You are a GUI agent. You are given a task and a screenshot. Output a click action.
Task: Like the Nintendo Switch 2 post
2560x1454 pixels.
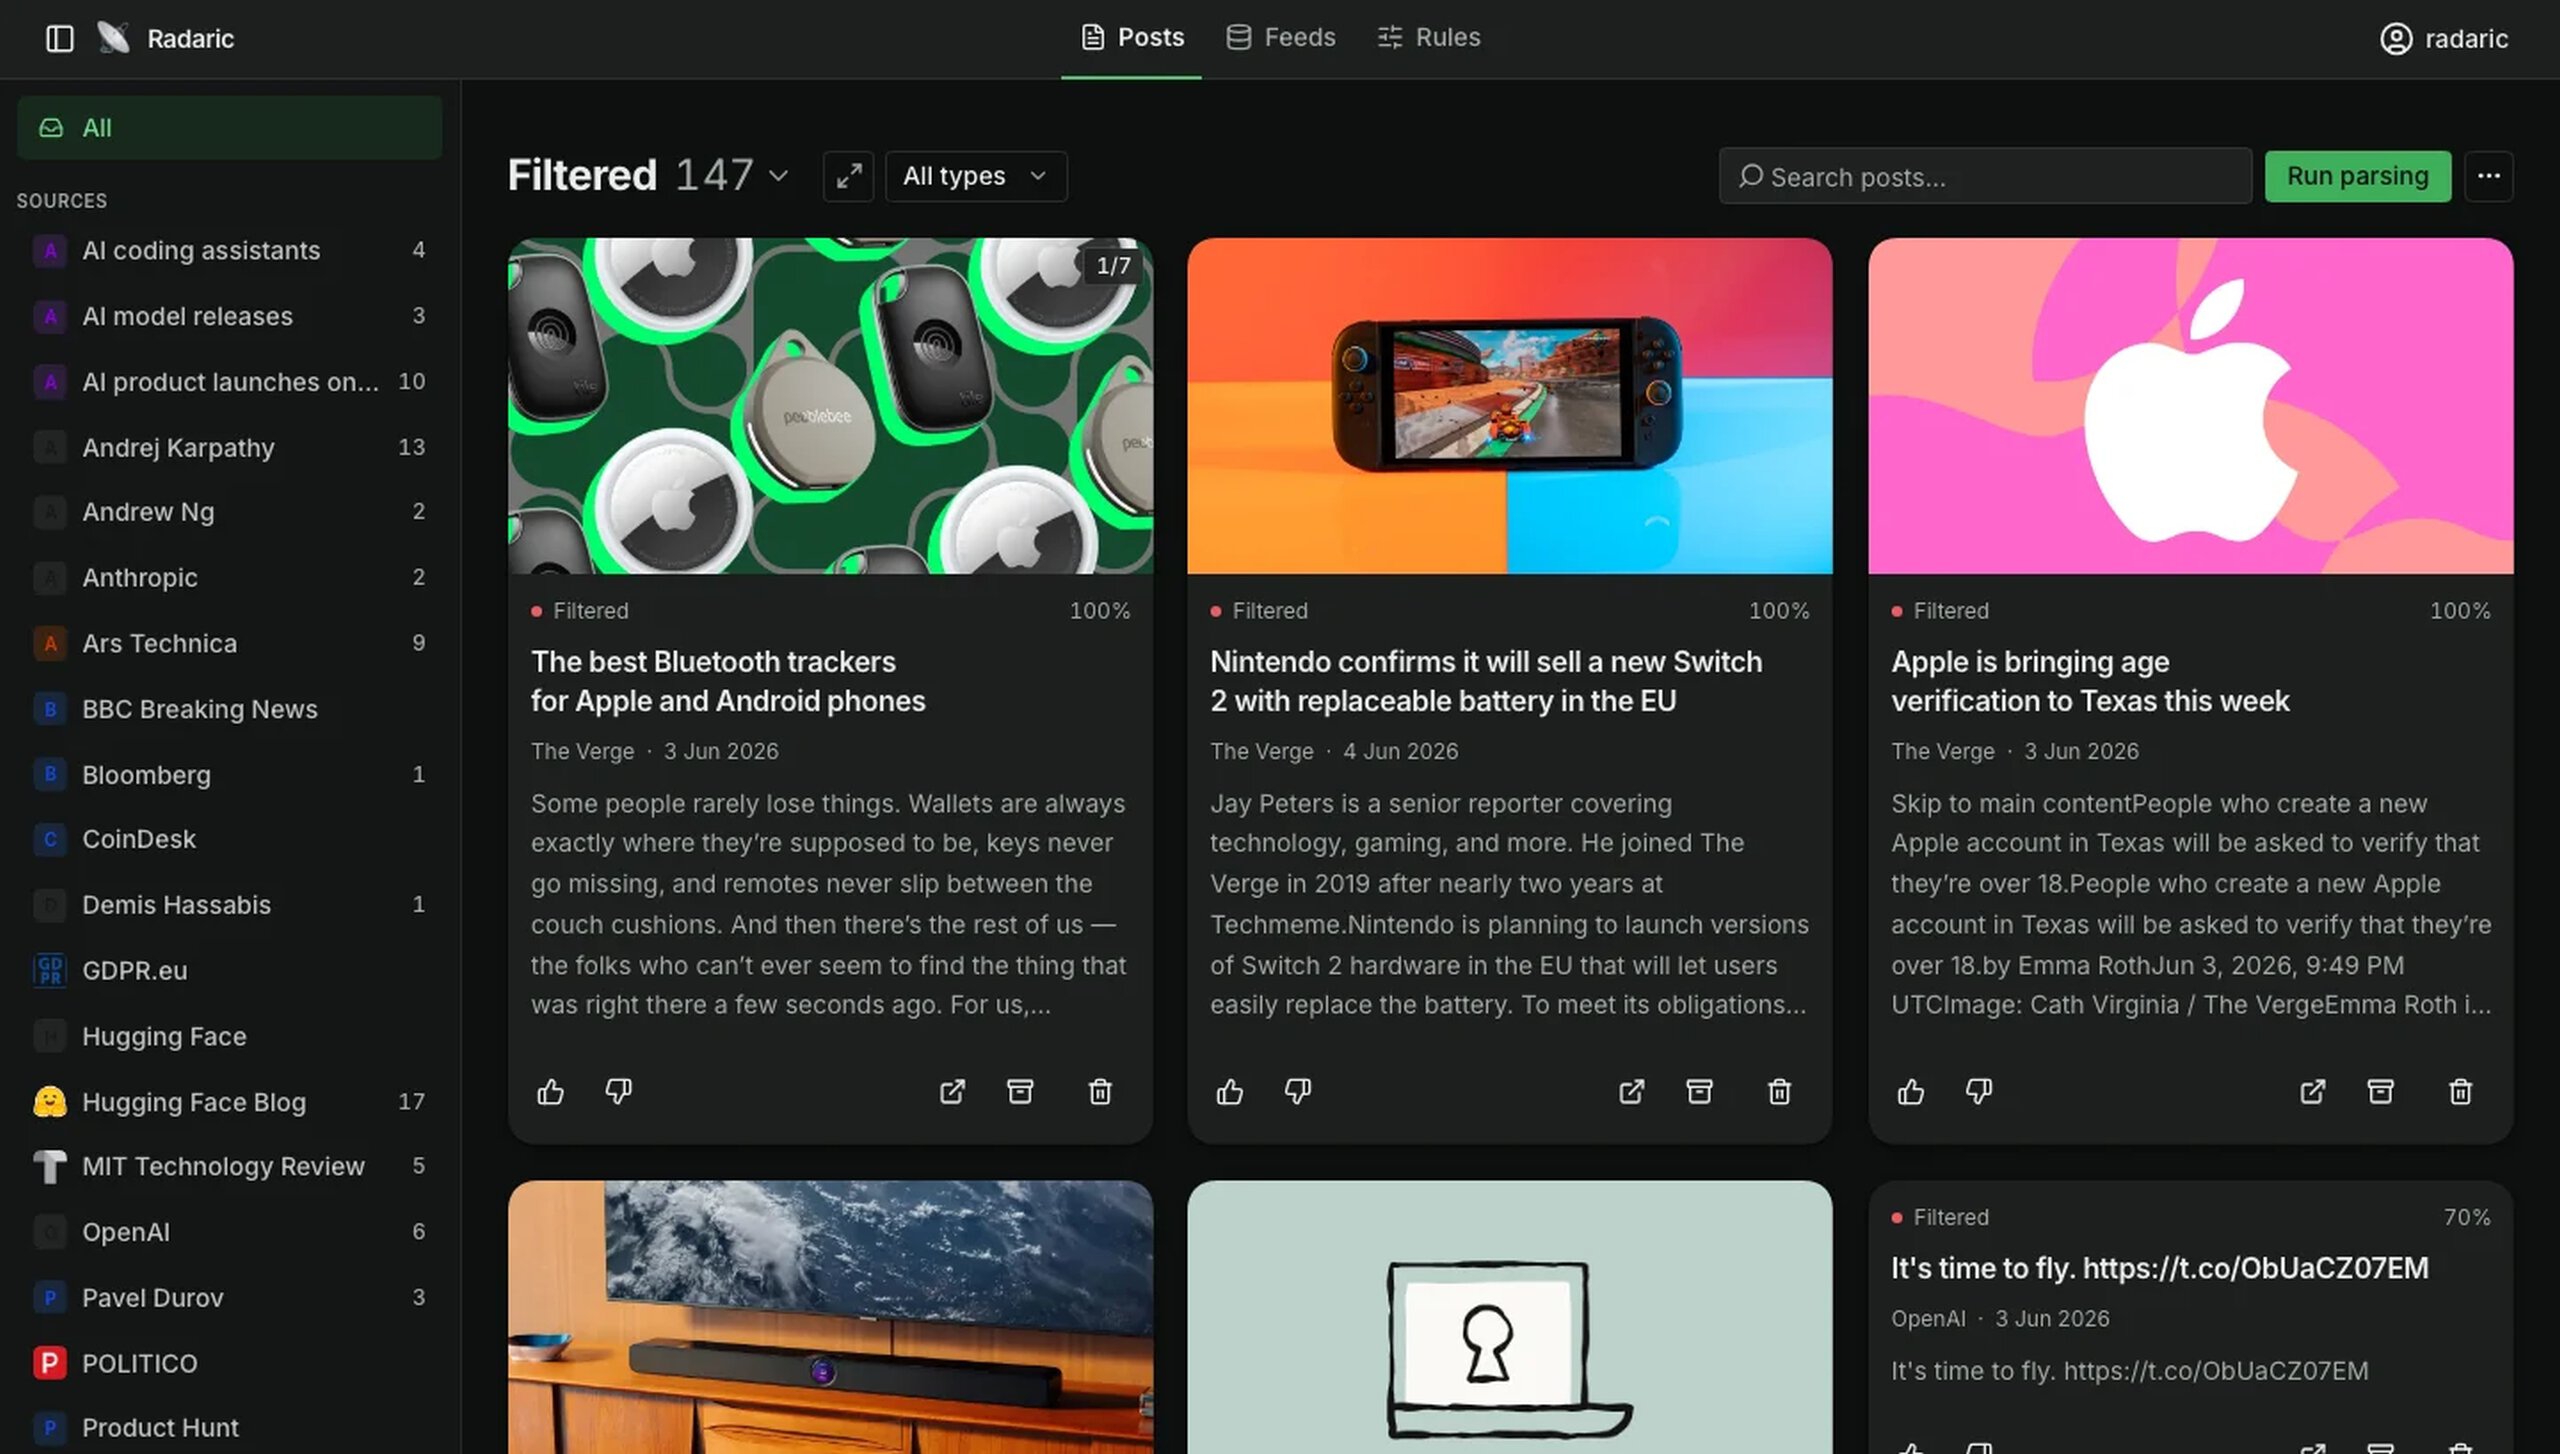tap(1230, 1091)
